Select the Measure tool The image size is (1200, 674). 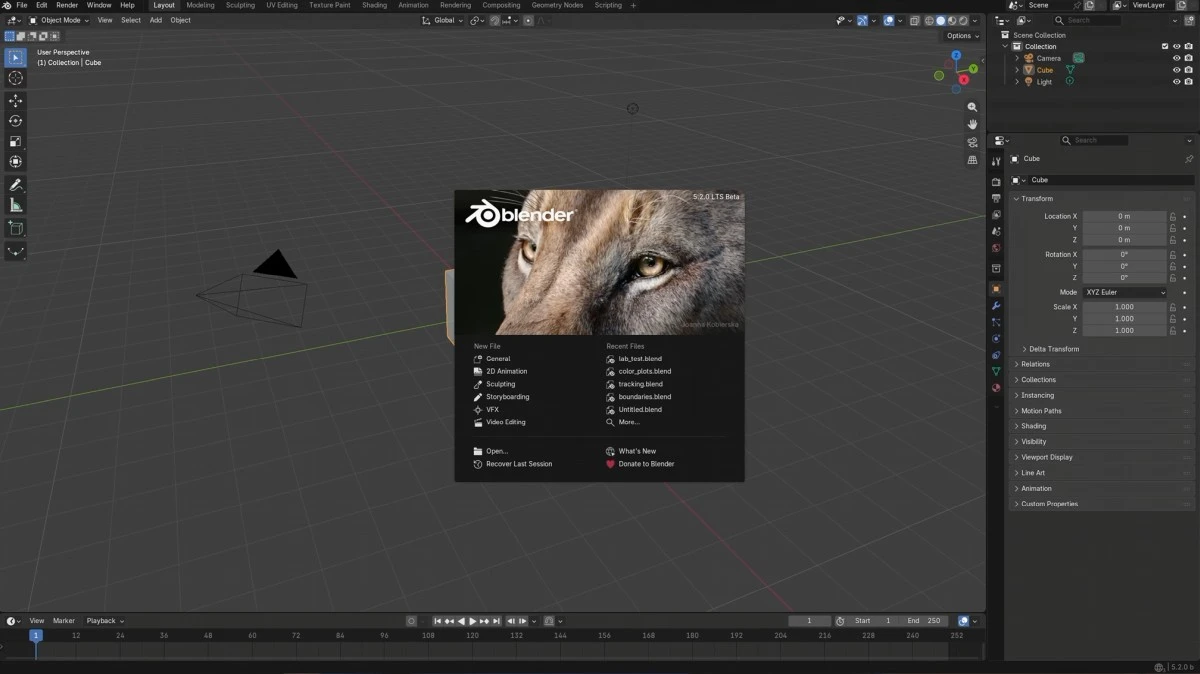pos(16,205)
